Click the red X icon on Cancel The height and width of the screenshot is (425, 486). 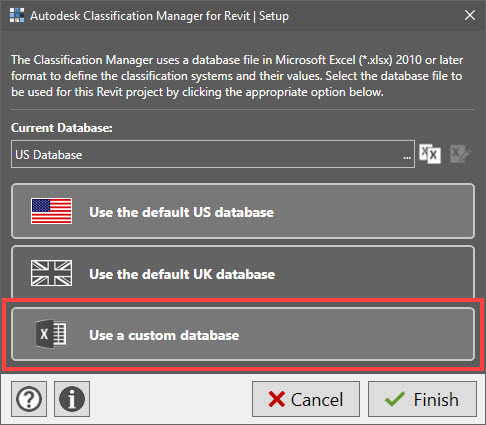[x=277, y=399]
